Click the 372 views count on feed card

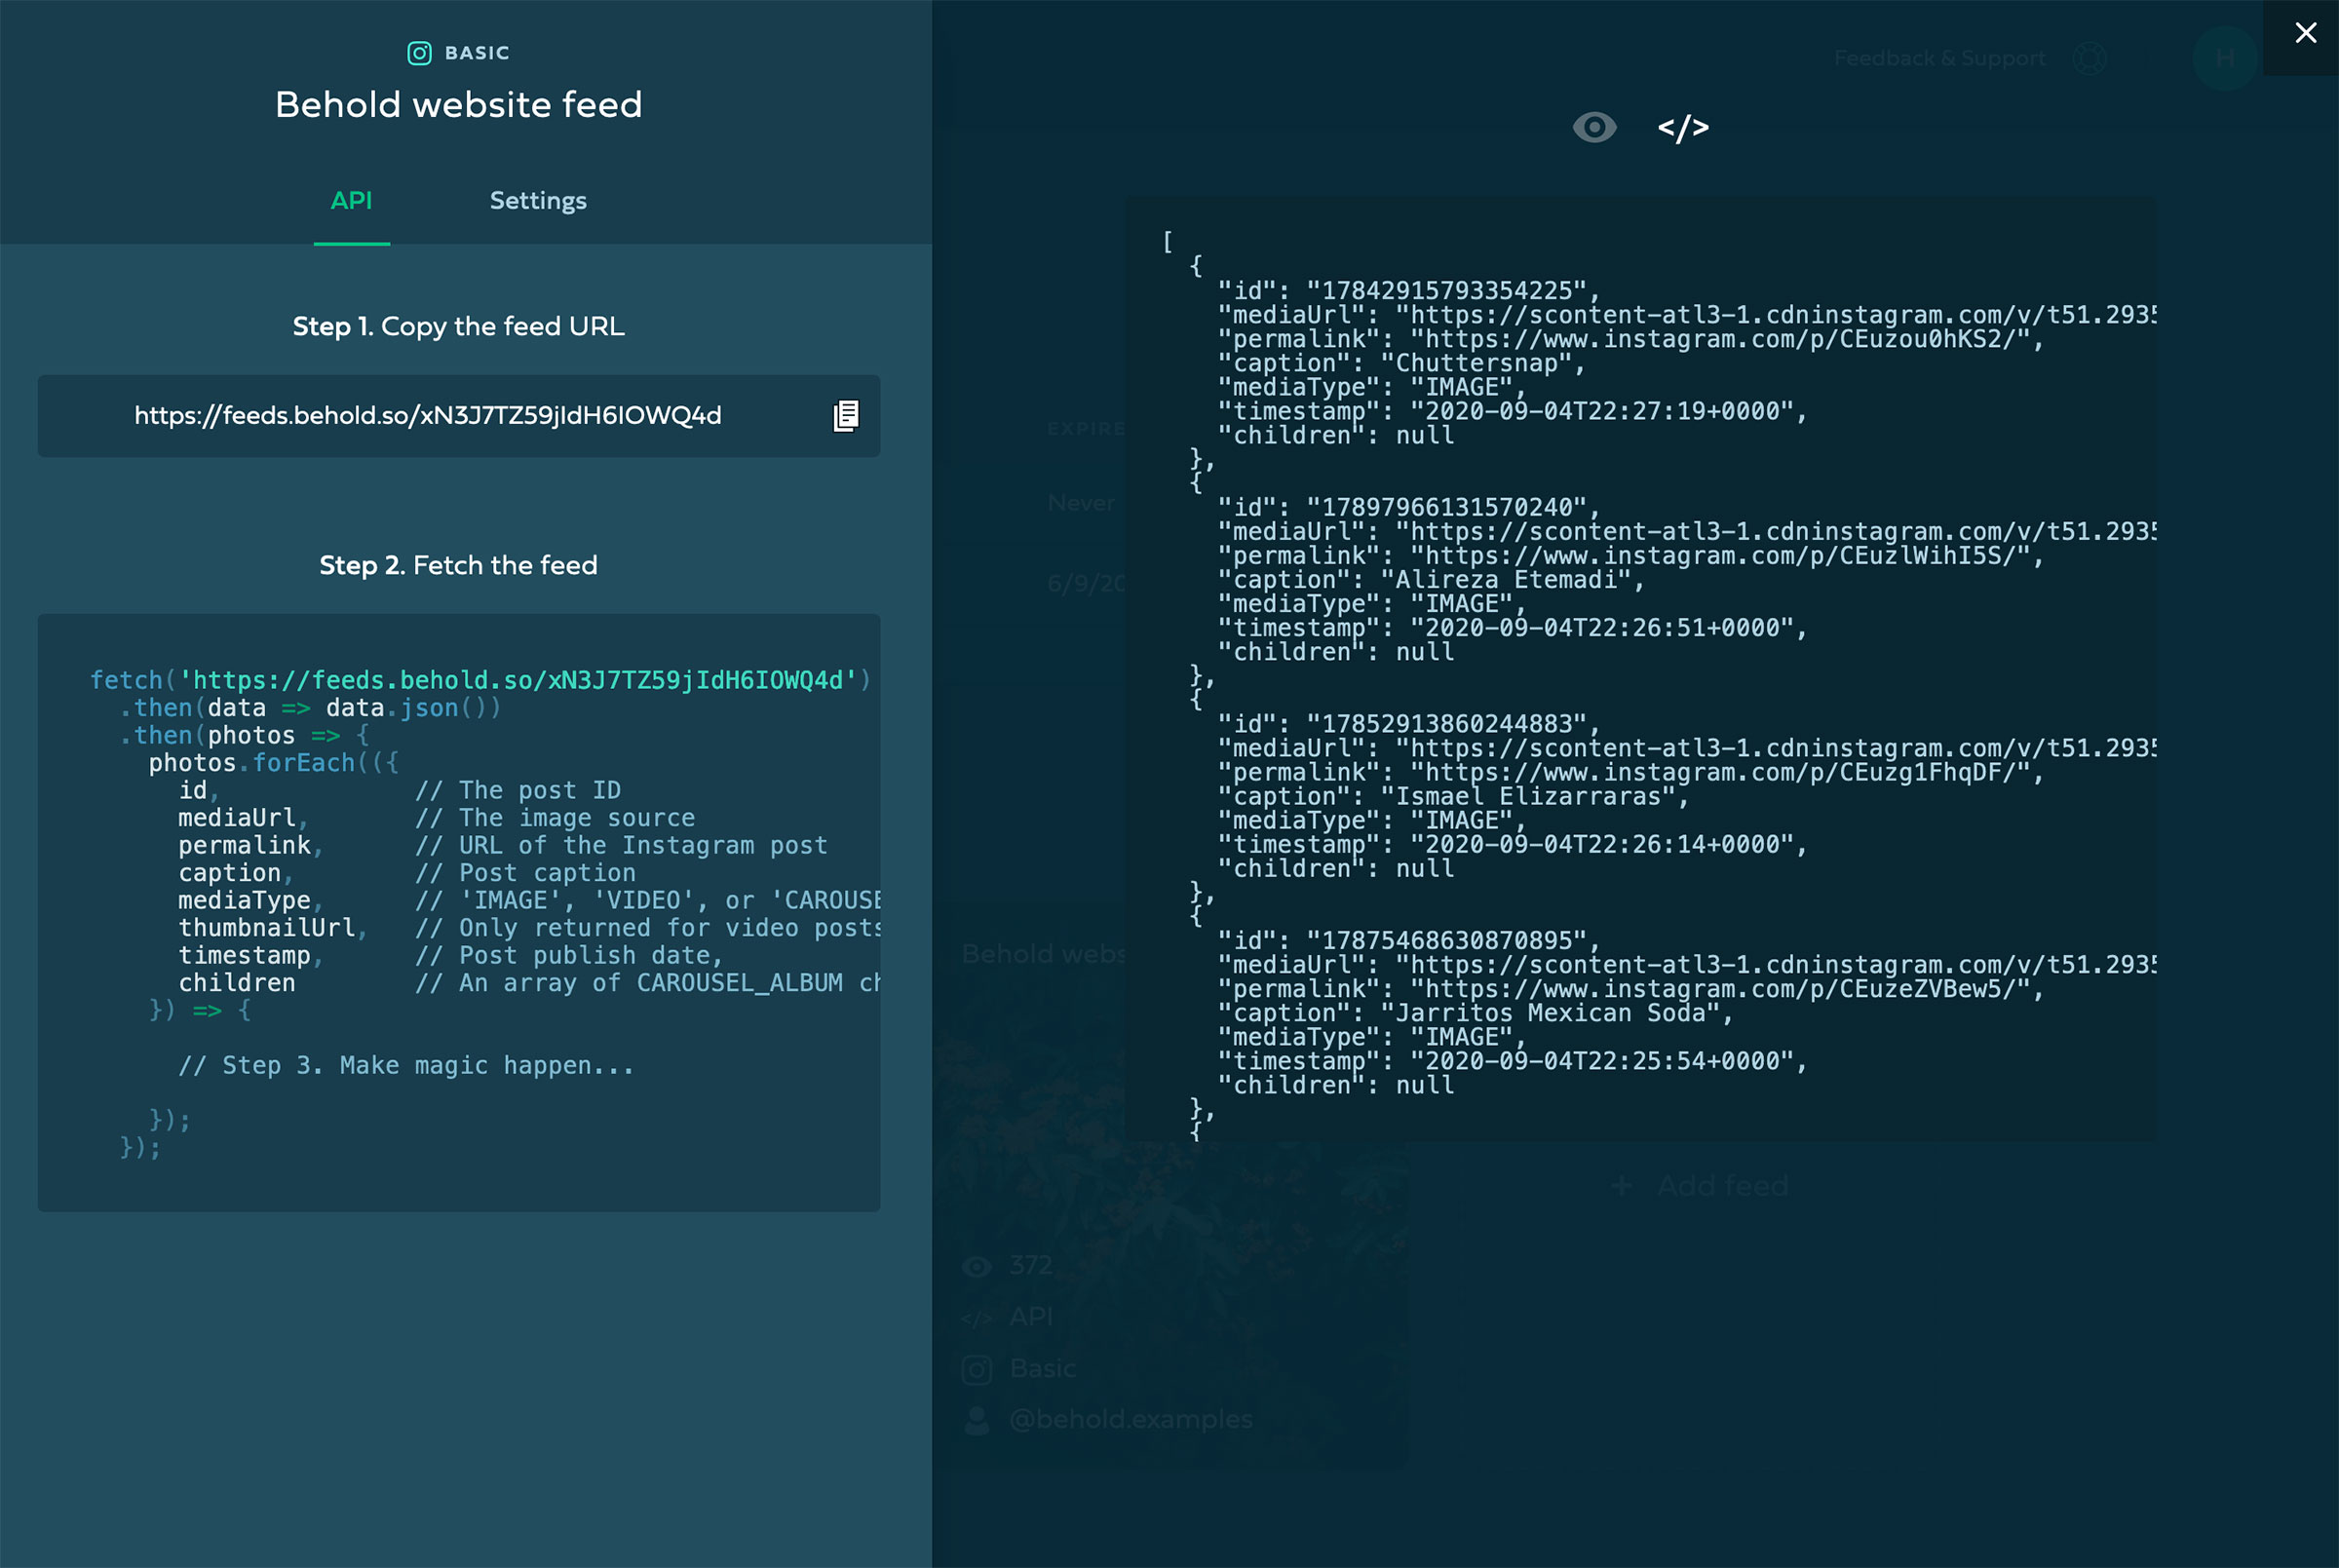pos(1031,1265)
